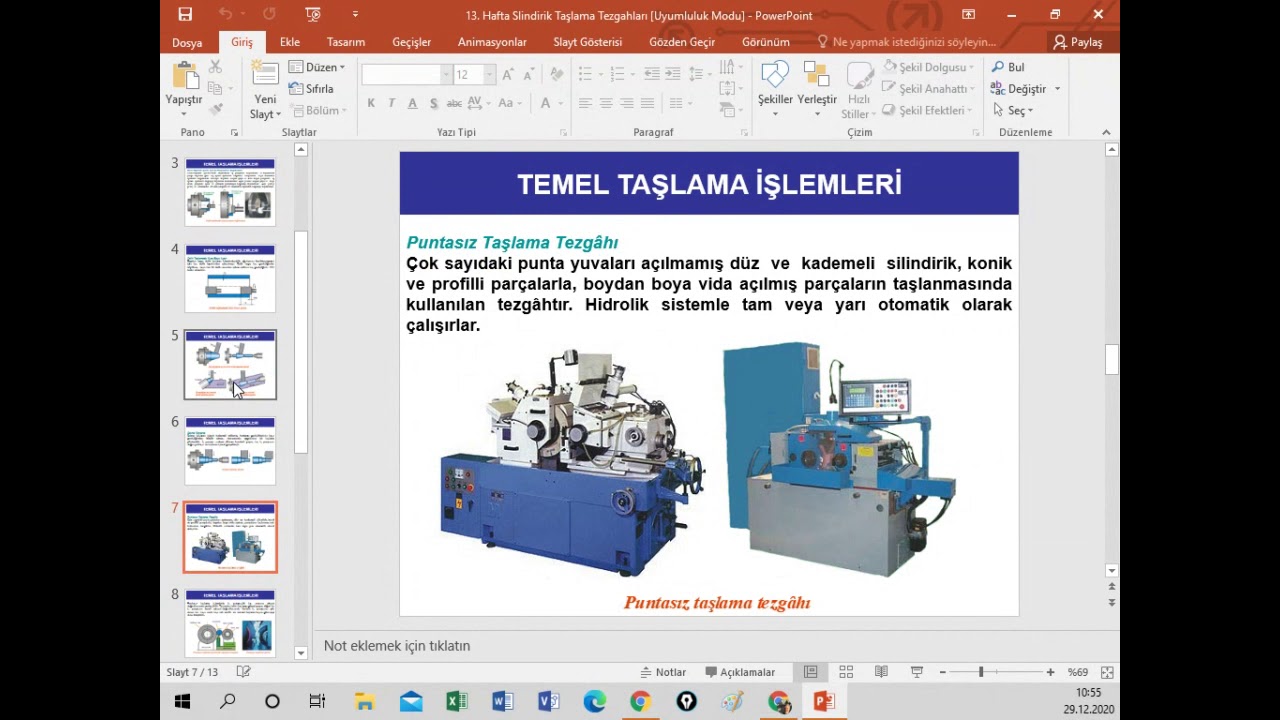Click the align left paragraph icon
Viewport: 1280px width, 720px height.
[585, 103]
